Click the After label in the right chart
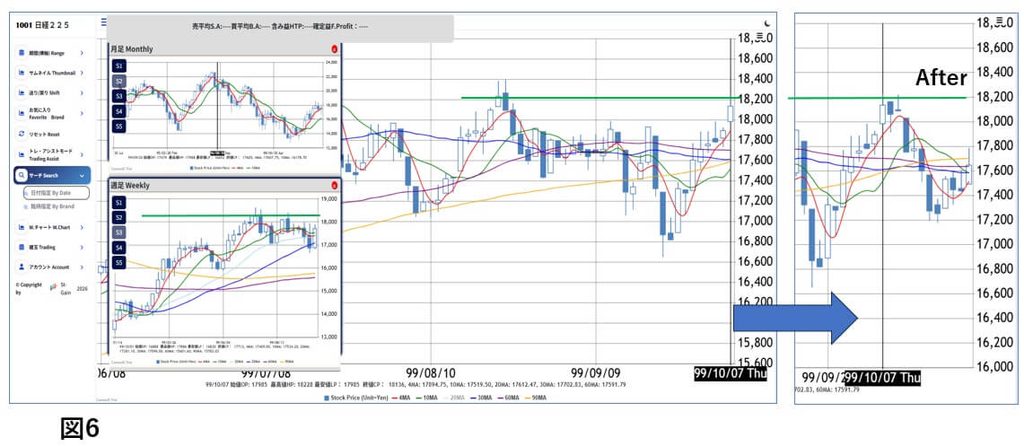The height and width of the screenshot is (446, 1024). pyautogui.click(x=941, y=78)
